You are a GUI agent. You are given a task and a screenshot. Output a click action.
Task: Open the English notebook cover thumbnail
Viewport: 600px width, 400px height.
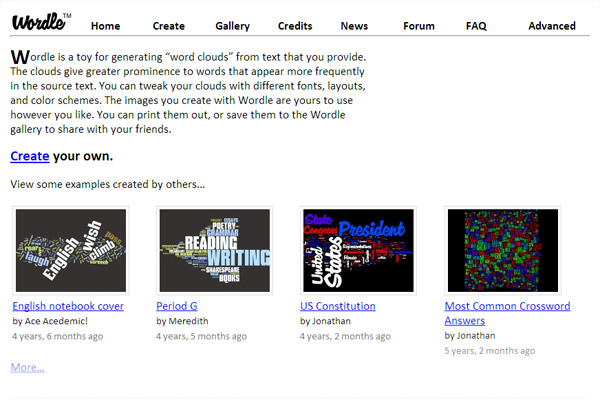point(71,250)
